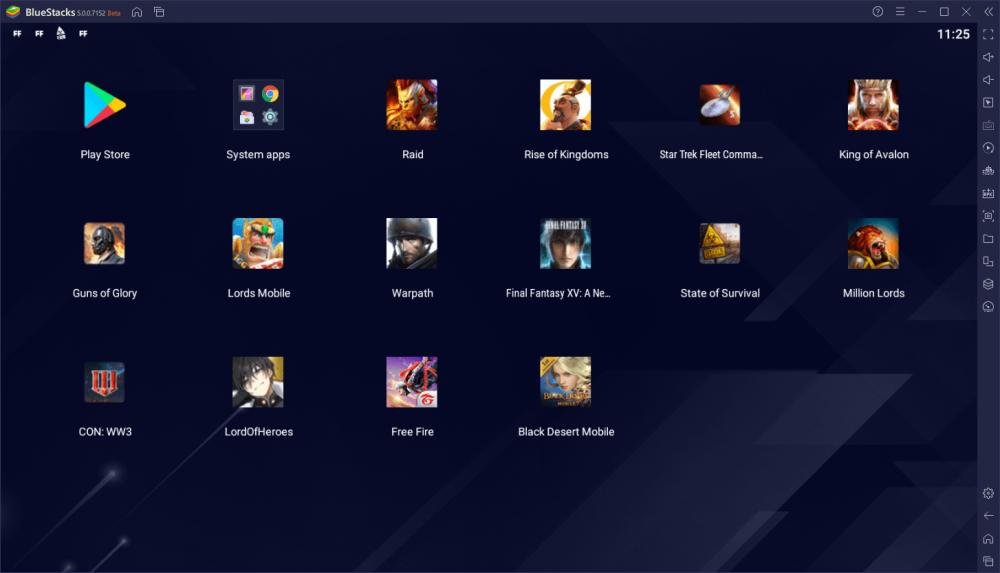Click the BlueStacks logo in title bar
The height and width of the screenshot is (573, 1000).
[x=13, y=11]
